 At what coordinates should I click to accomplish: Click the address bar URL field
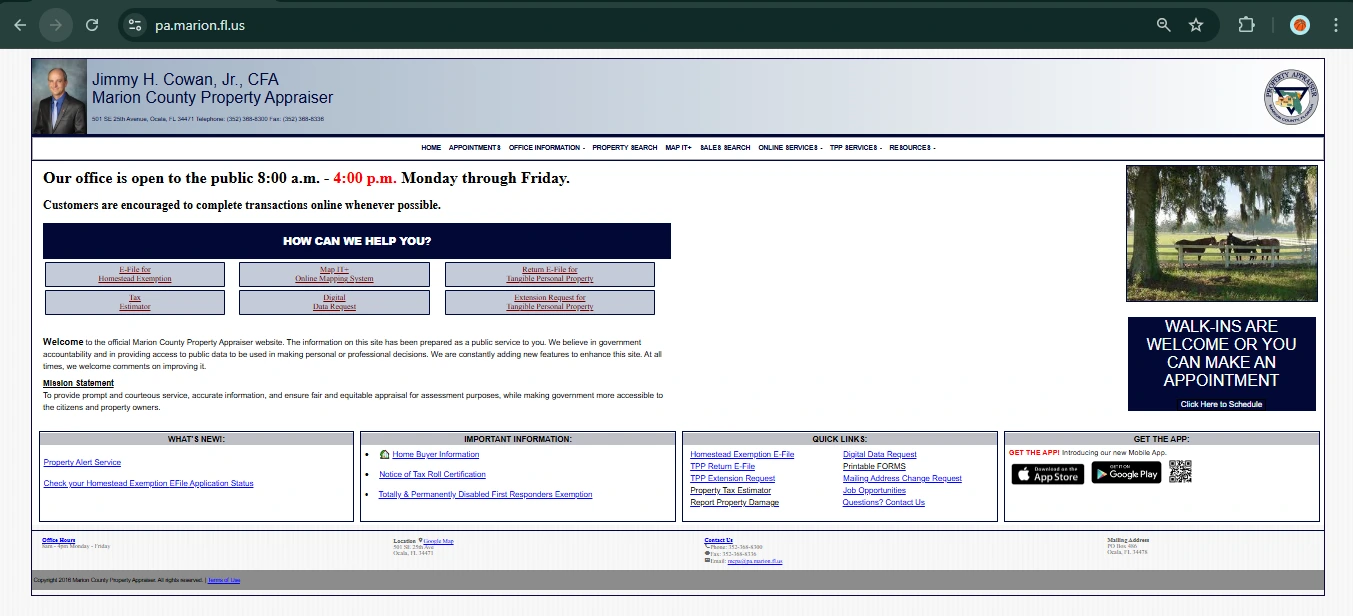[600, 25]
